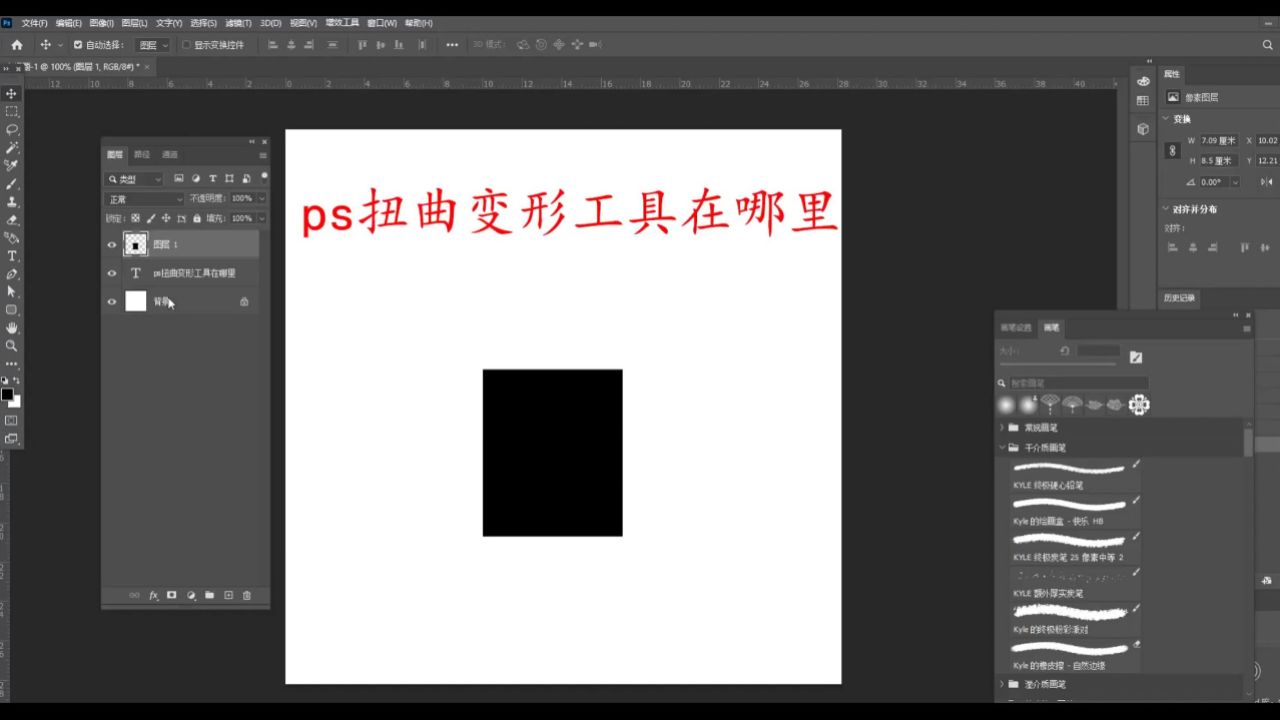Select the Type tool in the toolbar
This screenshot has height=720, width=1280.
point(10,255)
